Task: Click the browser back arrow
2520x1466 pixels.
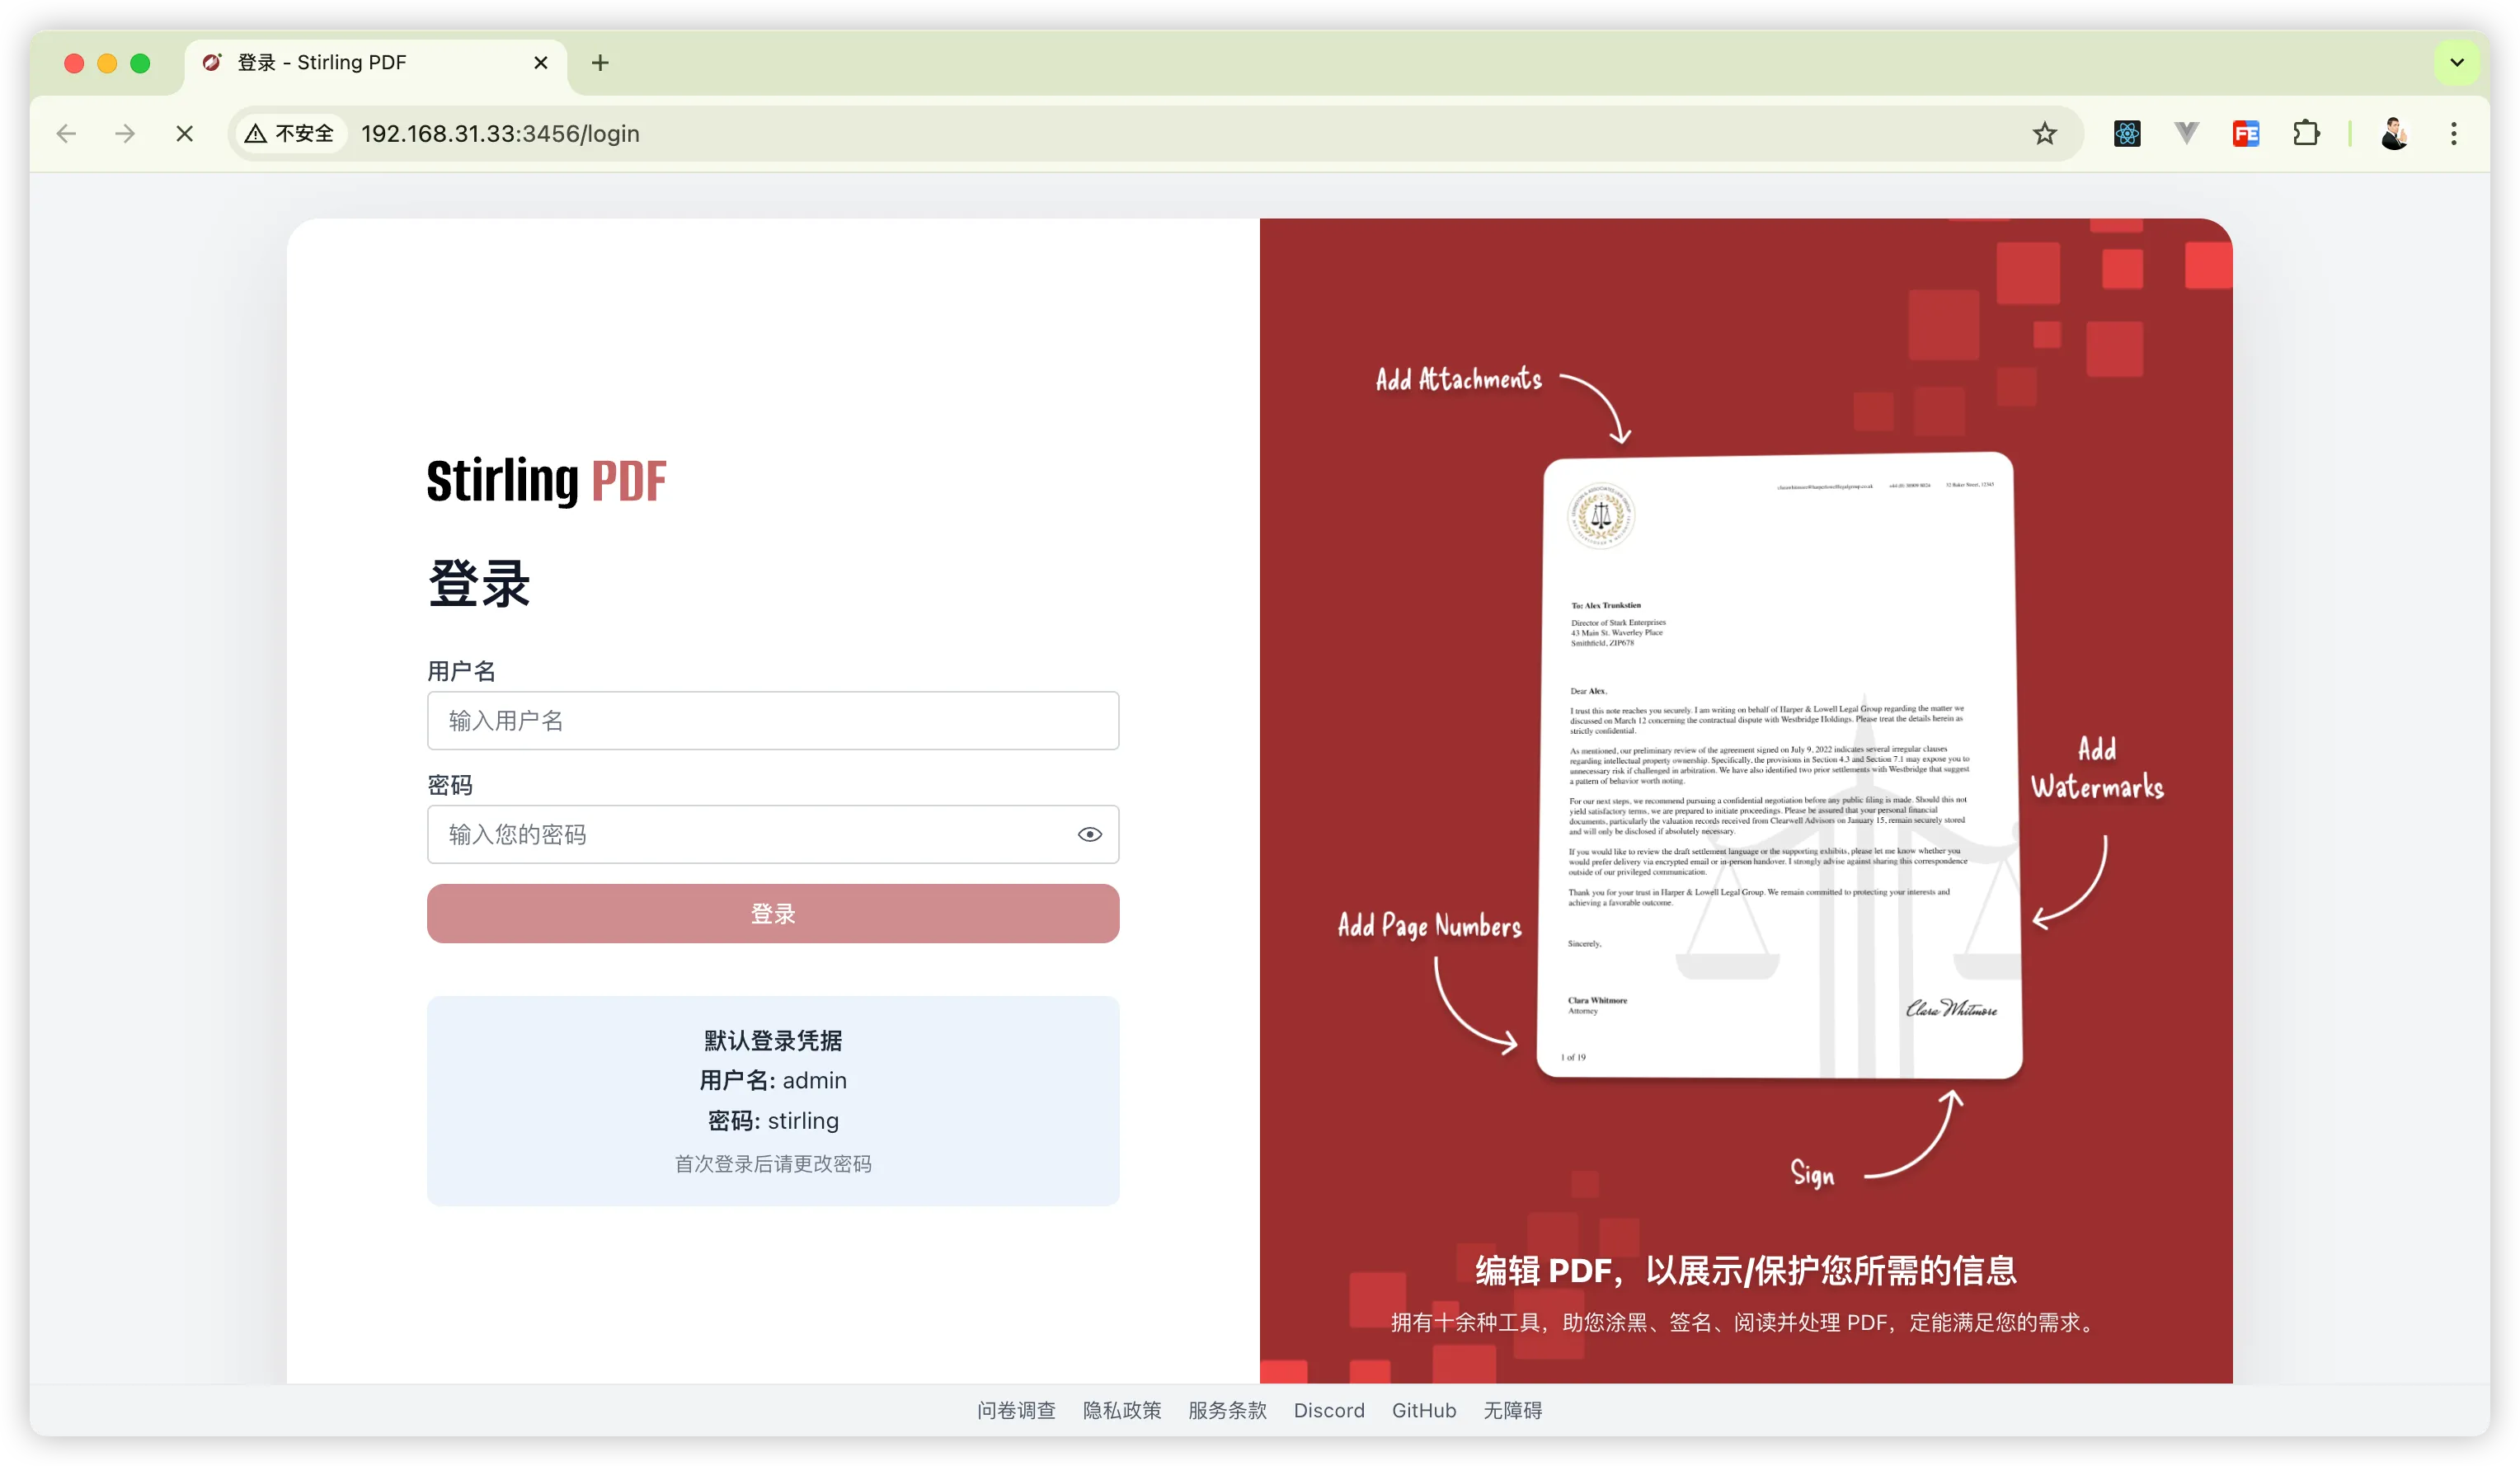Action: point(67,134)
